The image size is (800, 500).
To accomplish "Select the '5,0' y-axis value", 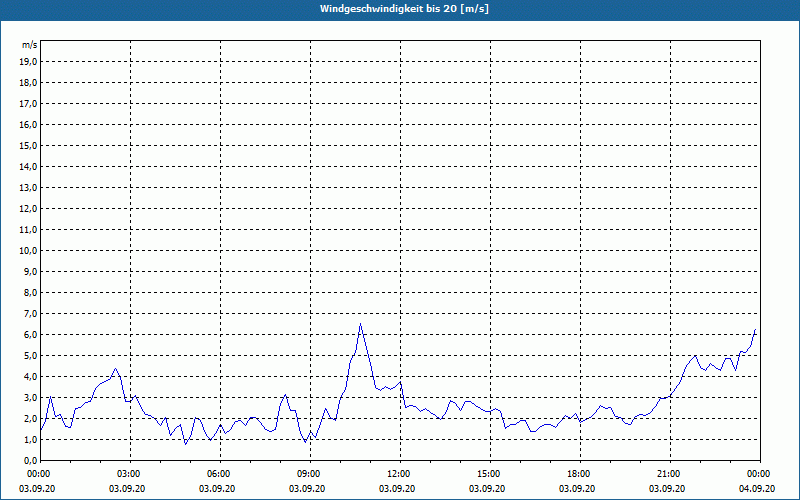I will [30, 356].
